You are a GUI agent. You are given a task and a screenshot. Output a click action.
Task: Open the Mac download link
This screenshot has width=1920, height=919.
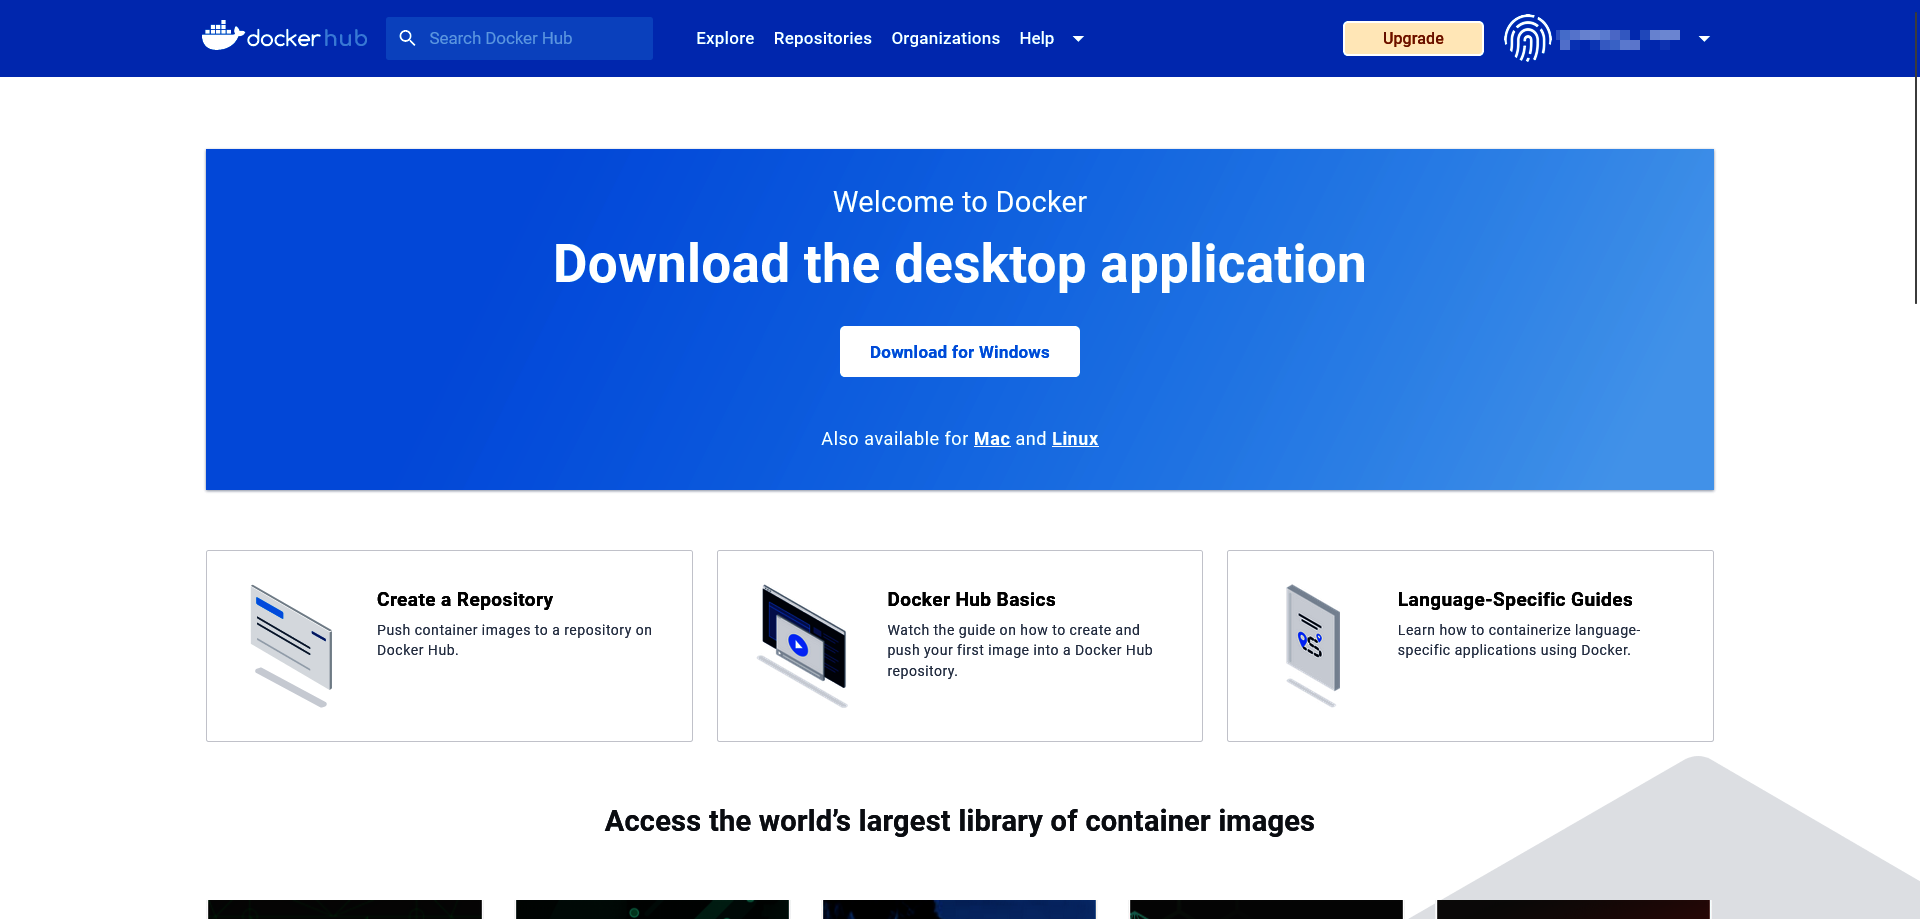(x=991, y=438)
